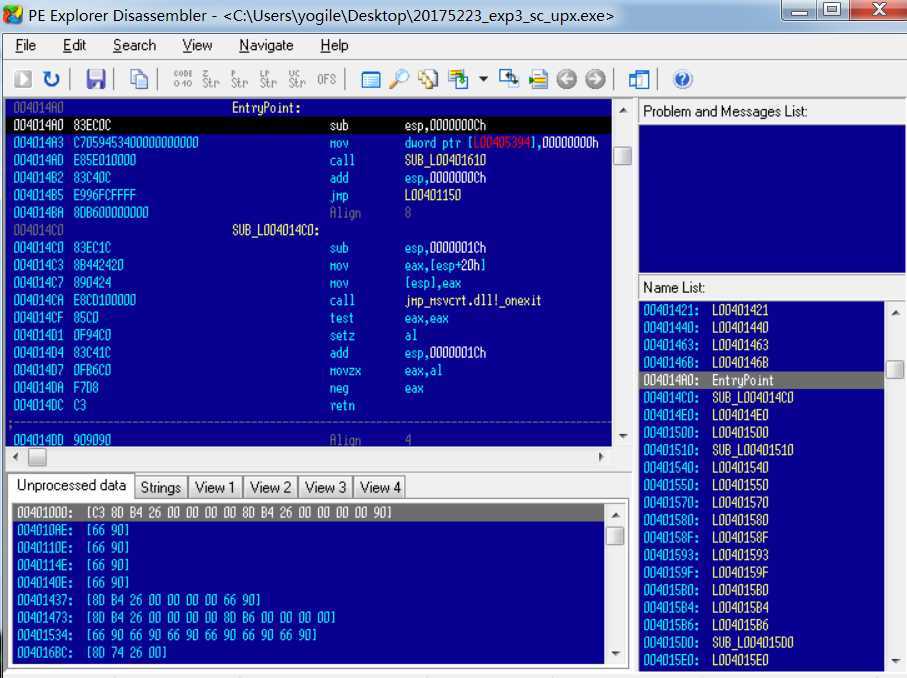Click the navigate back arrow icon
The width and height of the screenshot is (907, 678).
(x=567, y=79)
